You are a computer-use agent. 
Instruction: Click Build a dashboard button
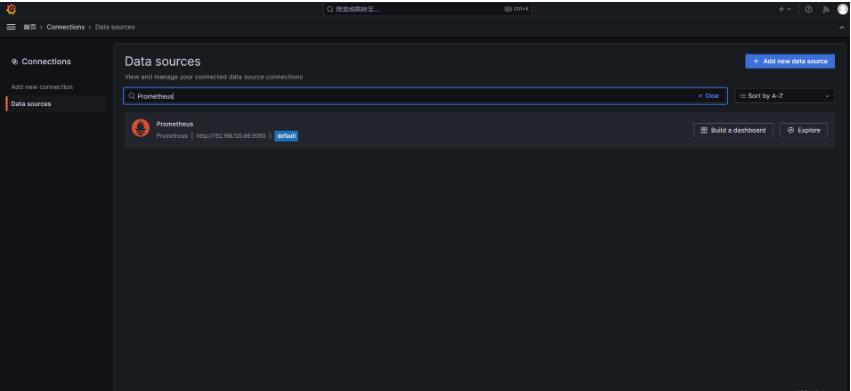point(733,130)
